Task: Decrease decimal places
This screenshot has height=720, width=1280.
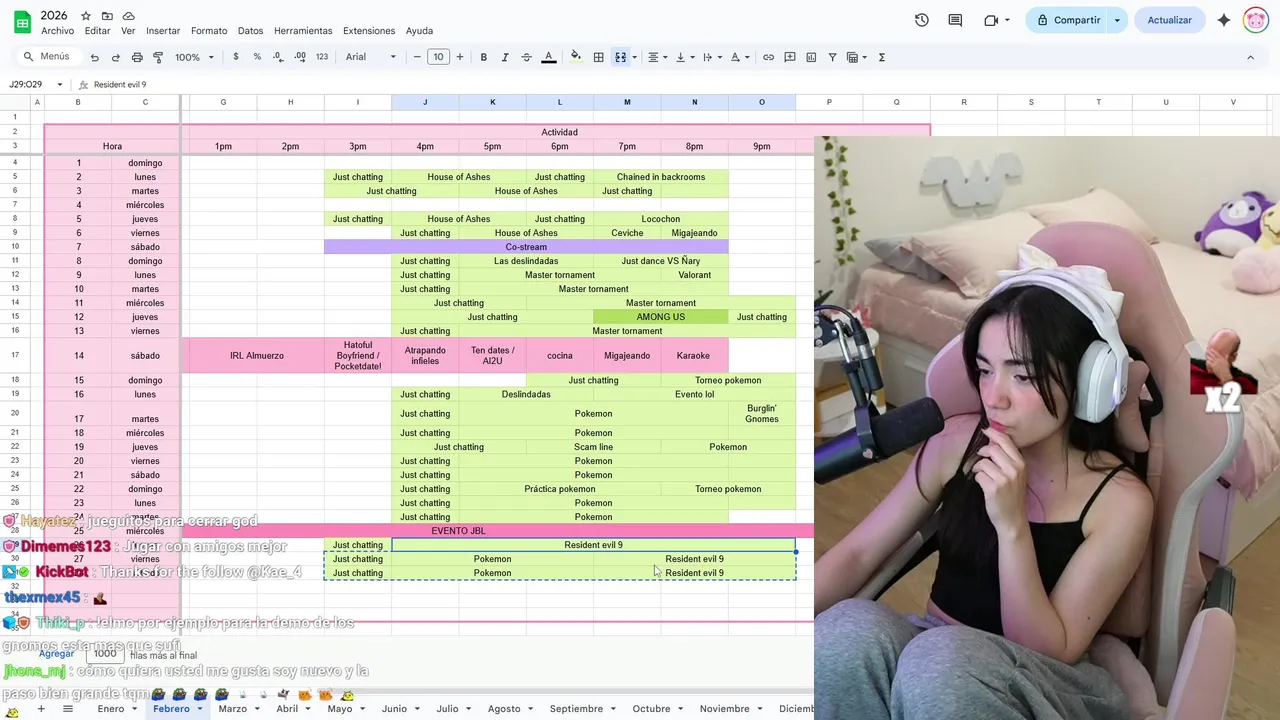Action: tap(278, 57)
